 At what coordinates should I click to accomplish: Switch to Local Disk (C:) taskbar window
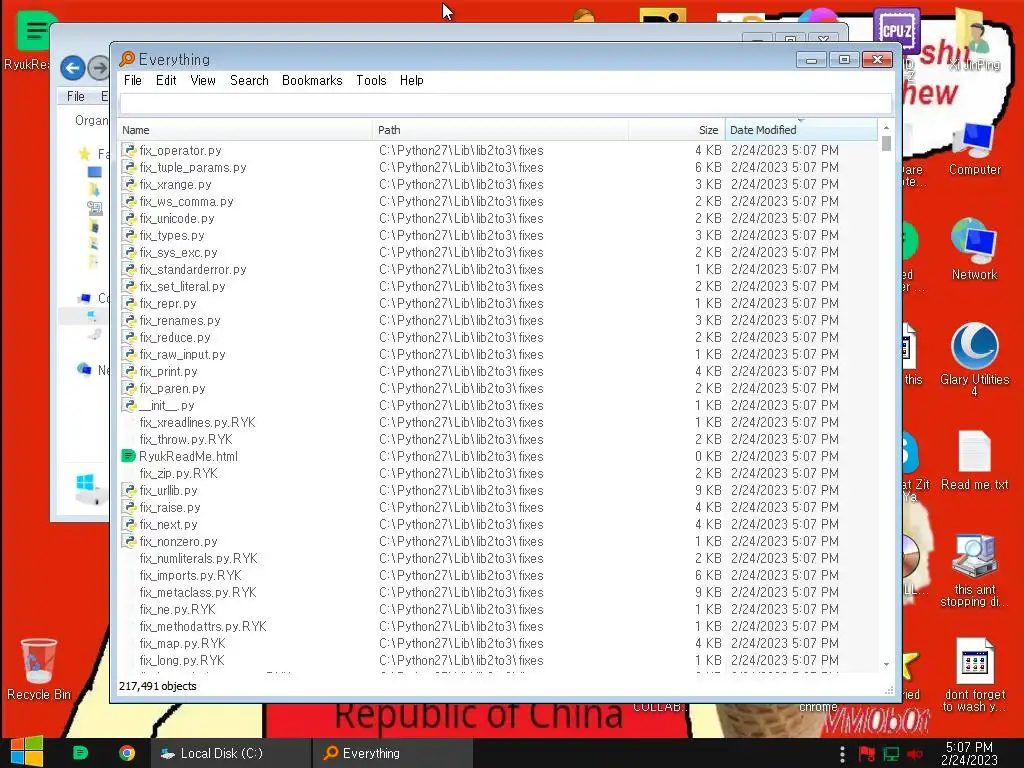(231, 753)
